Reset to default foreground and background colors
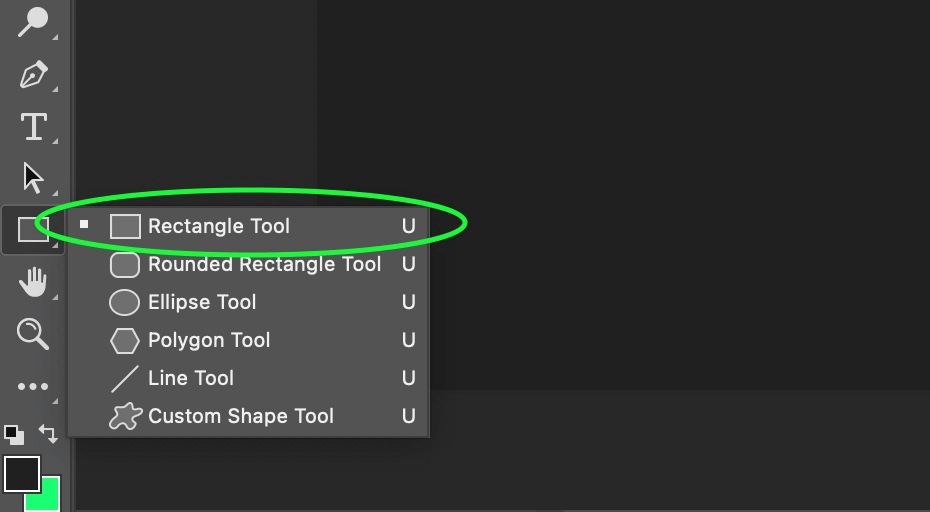 tap(14, 435)
